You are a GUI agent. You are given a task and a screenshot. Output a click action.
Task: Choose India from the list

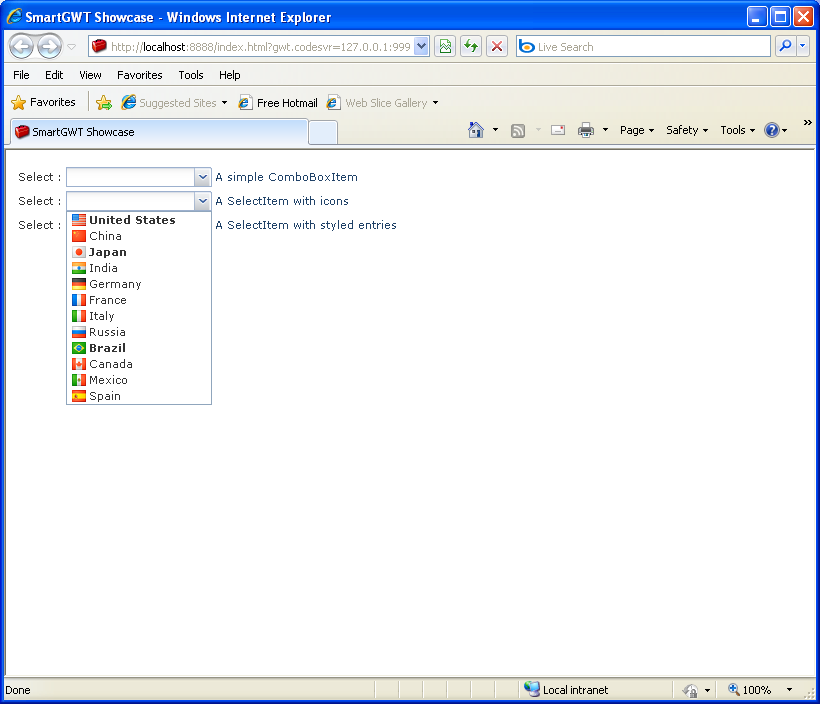point(139,268)
